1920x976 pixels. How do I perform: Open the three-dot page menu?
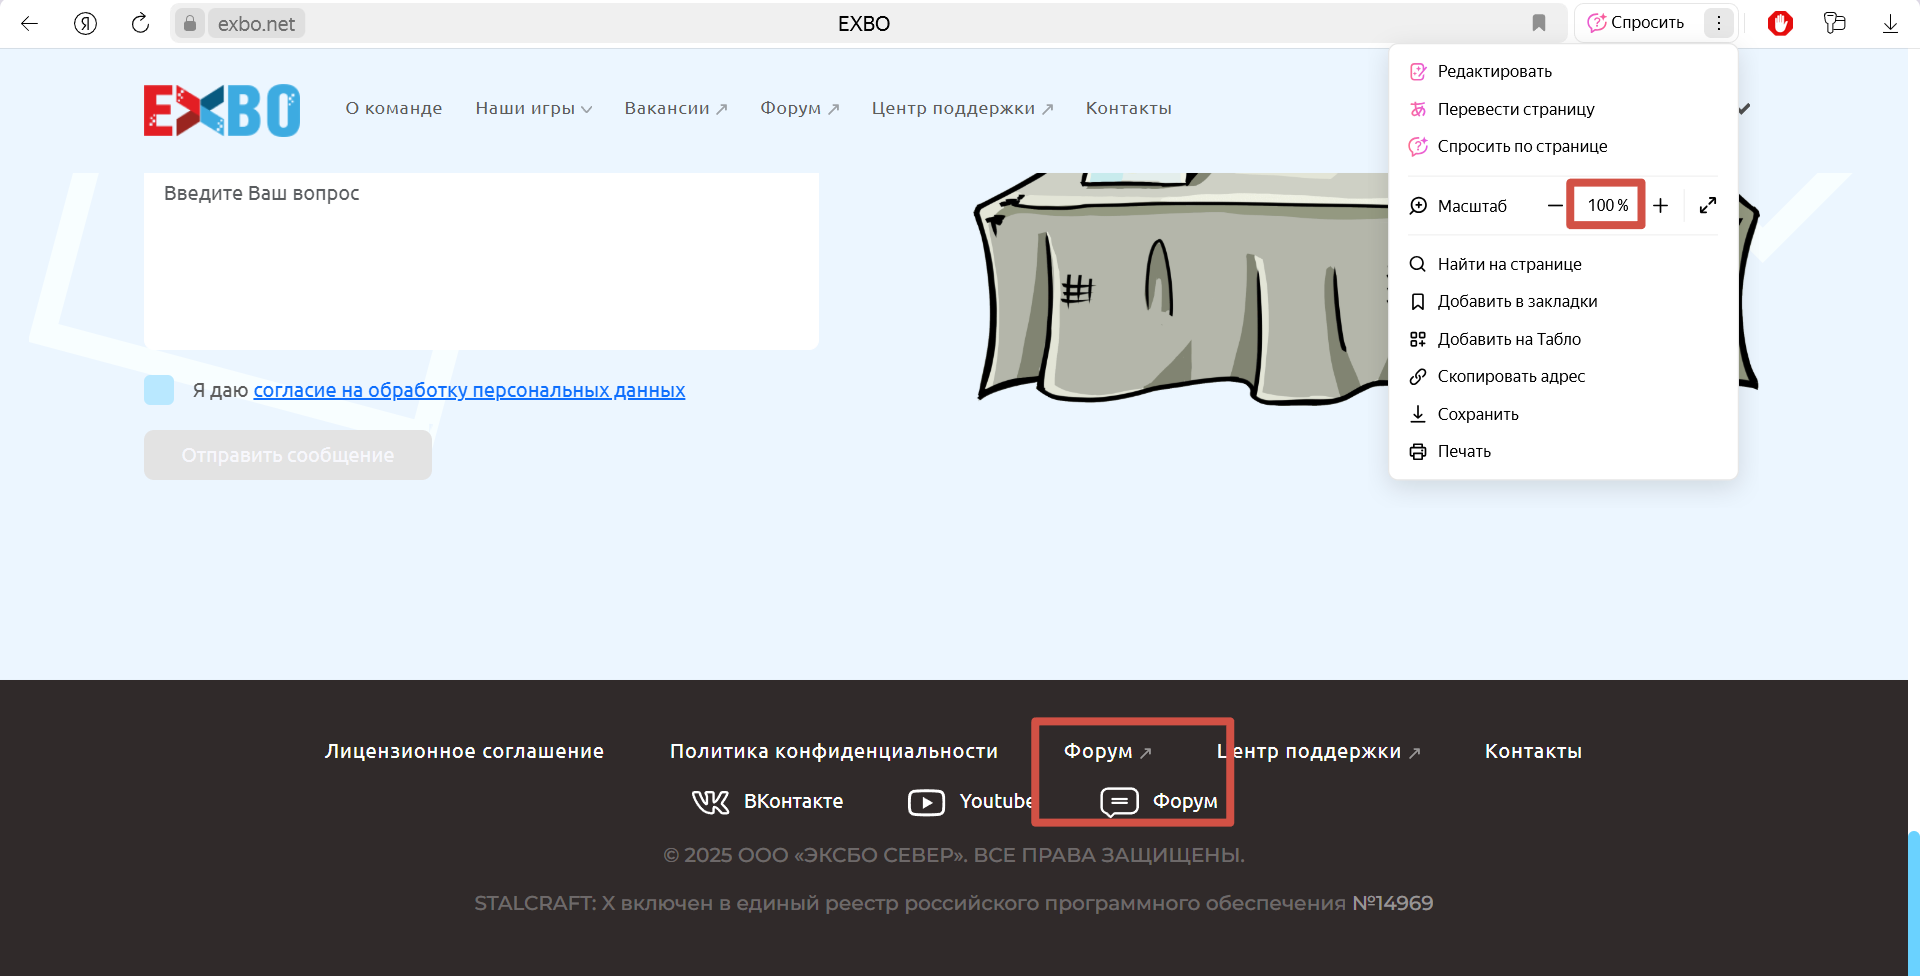coord(1719,23)
